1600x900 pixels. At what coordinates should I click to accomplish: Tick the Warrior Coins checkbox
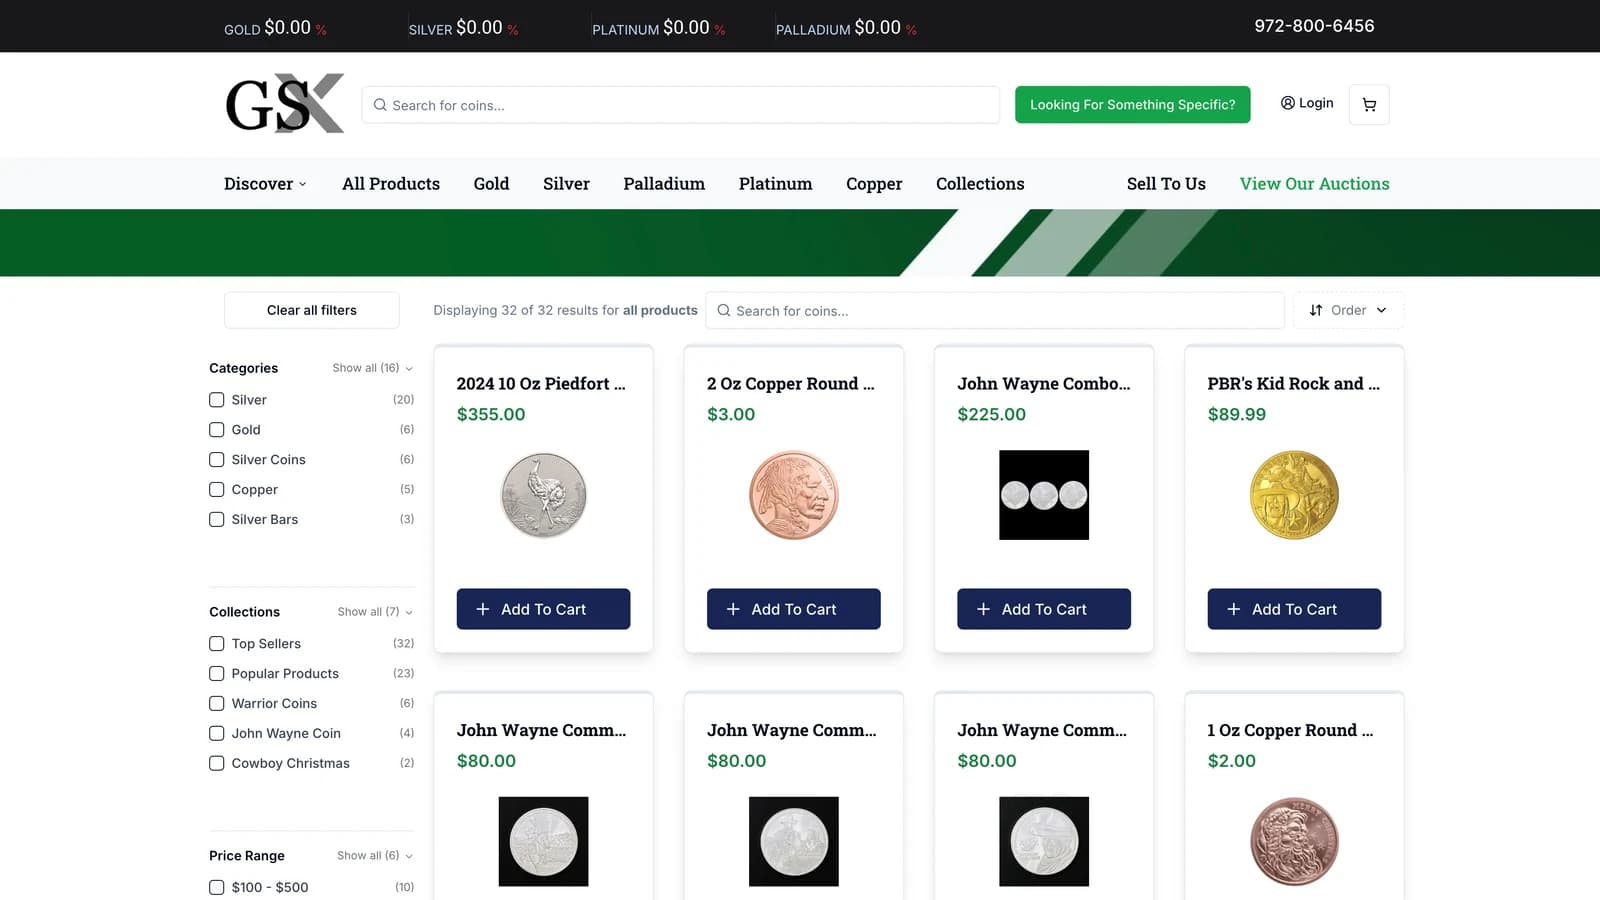(216, 704)
